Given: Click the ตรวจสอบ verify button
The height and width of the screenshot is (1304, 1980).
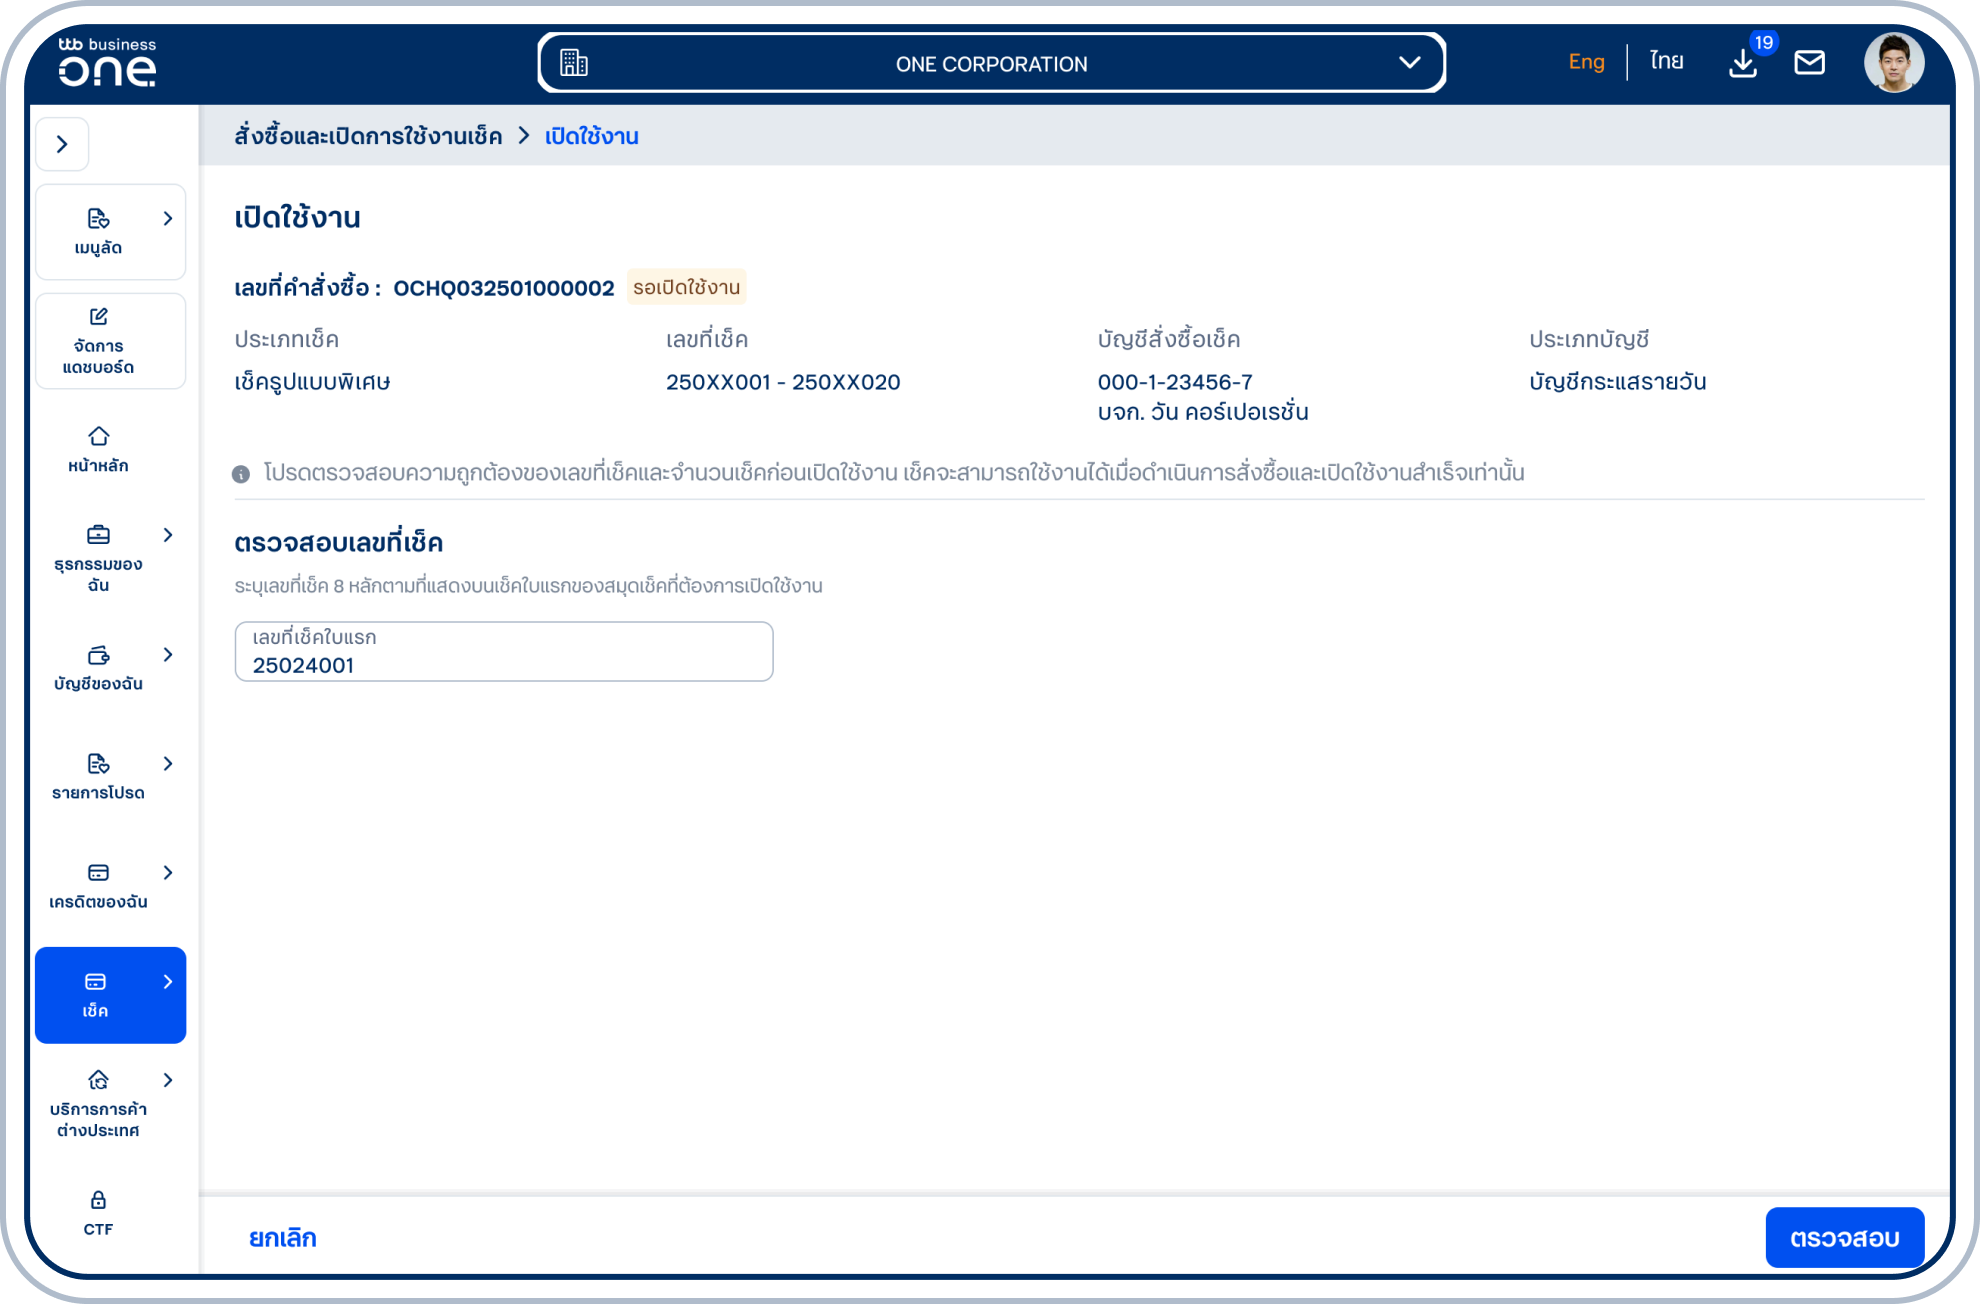Looking at the screenshot, I should (x=1844, y=1238).
